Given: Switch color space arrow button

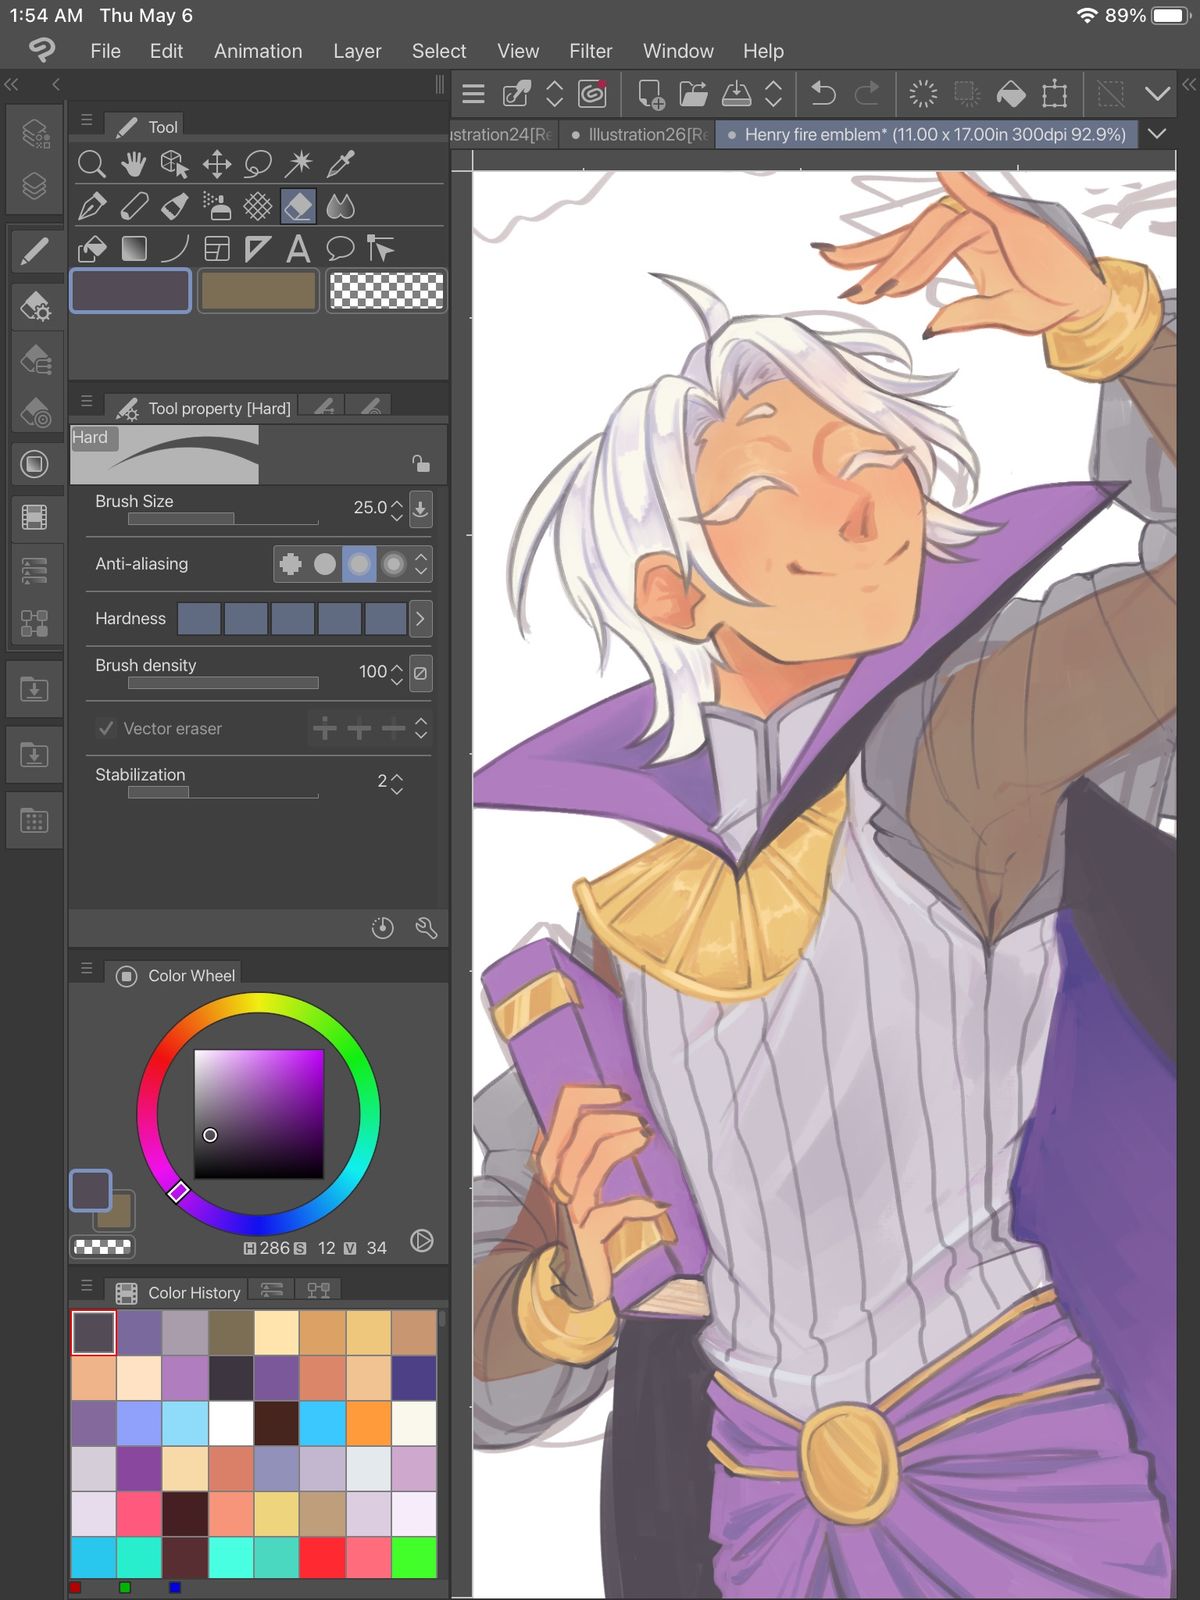Looking at the screenshot, I should coord(422,1241).
